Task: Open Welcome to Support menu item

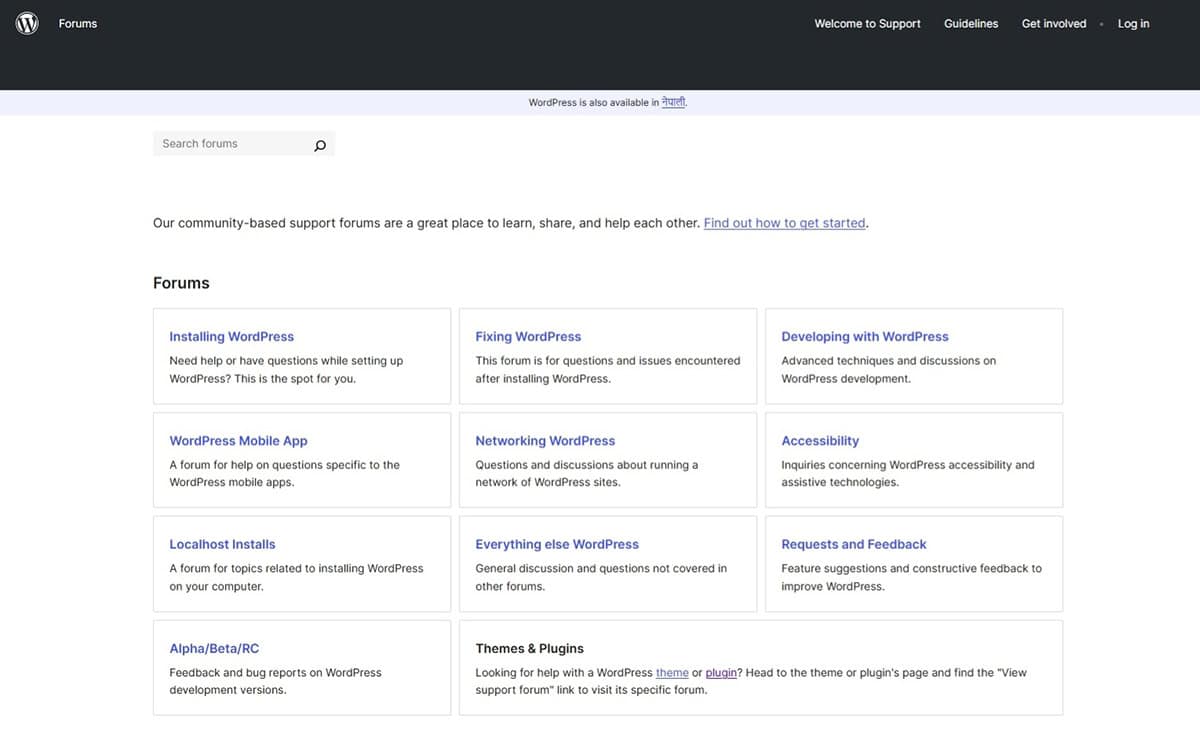Action: pos(867,23)
